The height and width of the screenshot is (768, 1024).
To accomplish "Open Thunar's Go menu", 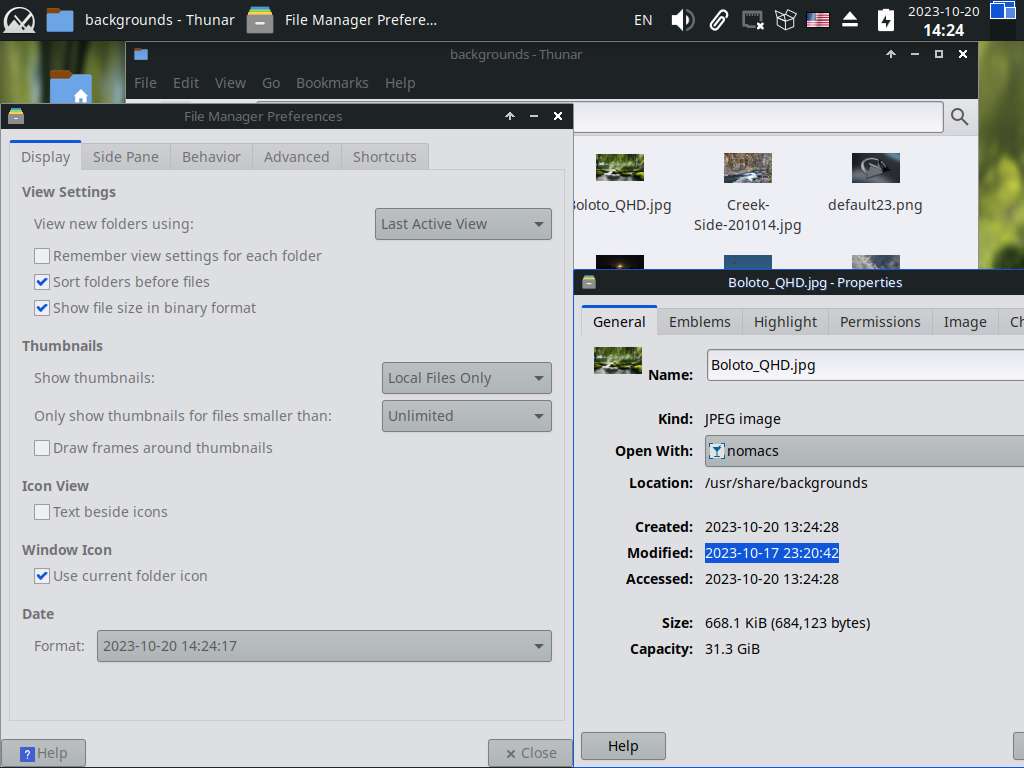I will pos(271,83).
